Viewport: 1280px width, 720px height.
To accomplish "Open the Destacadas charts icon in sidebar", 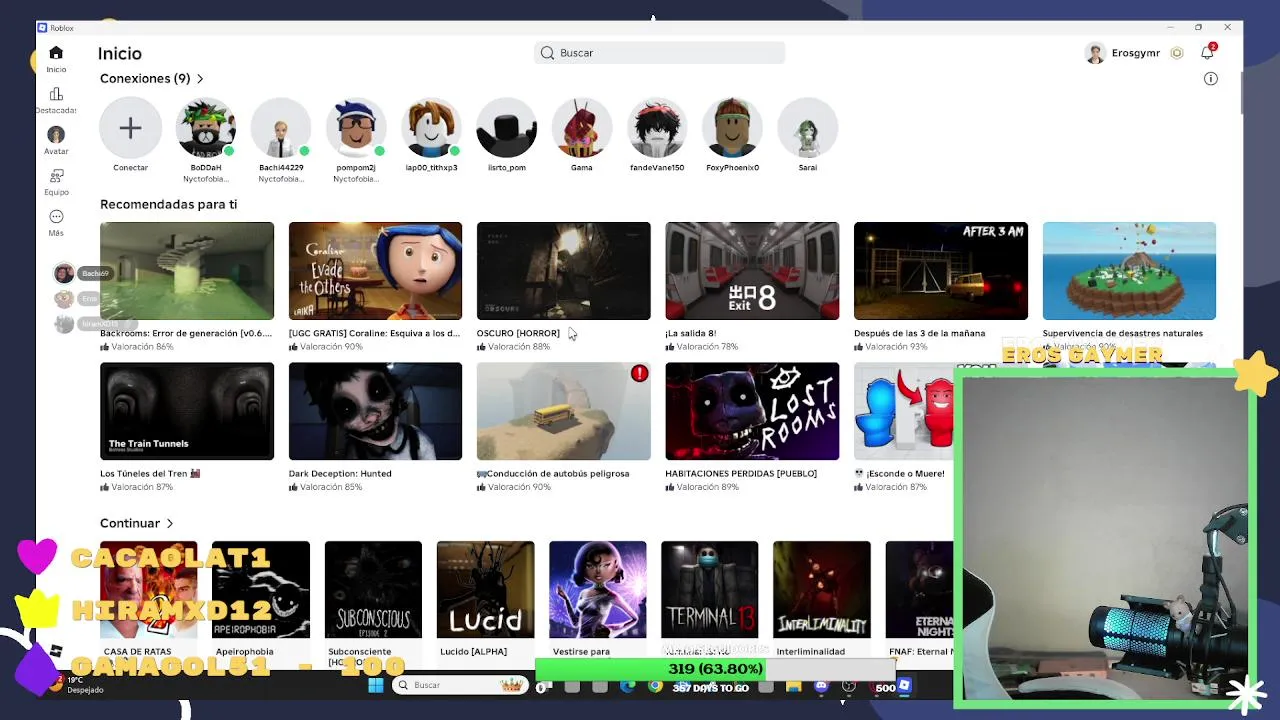I will pyautogui.click(x=56, y=94).
